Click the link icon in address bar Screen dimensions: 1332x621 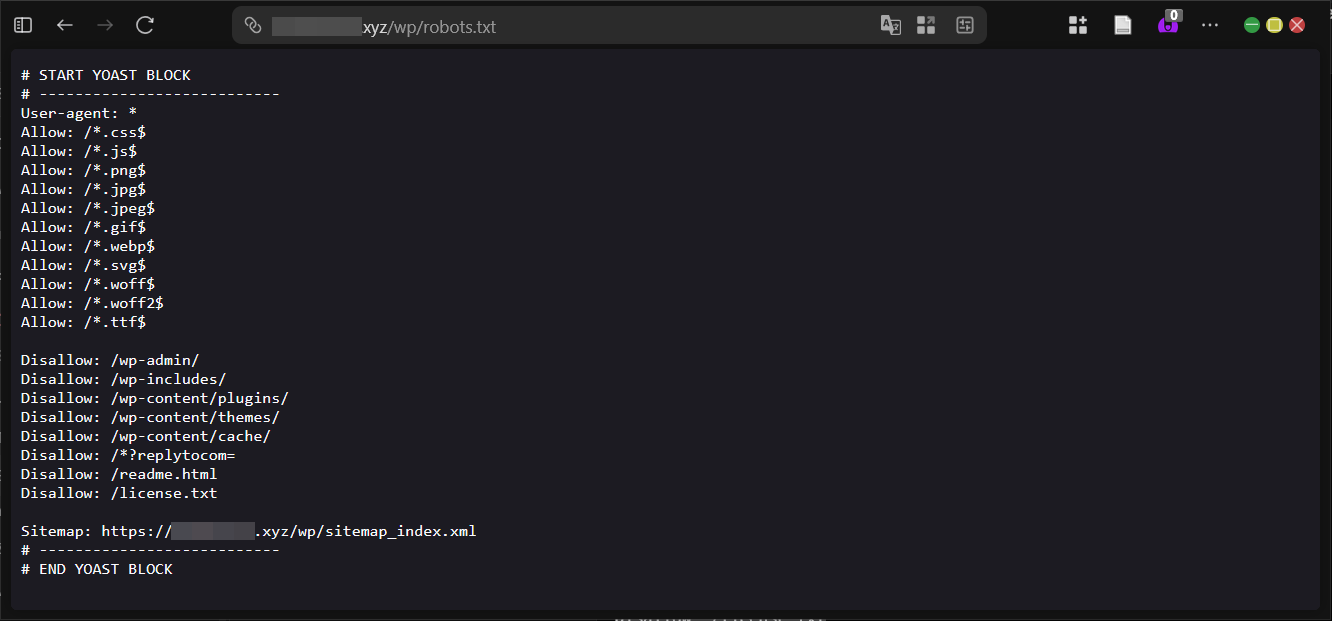pyautogui.click(x=253, y=26)
